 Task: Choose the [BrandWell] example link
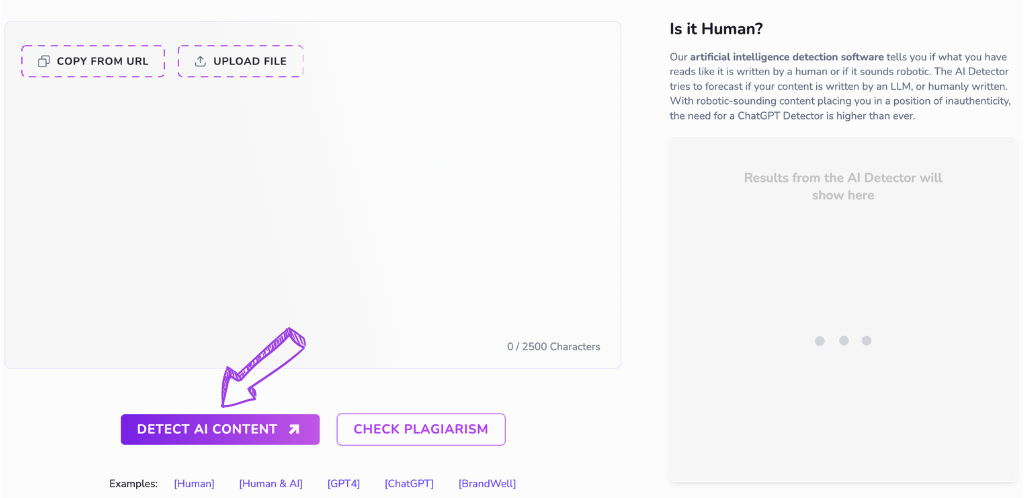click(x=487, y=484)
